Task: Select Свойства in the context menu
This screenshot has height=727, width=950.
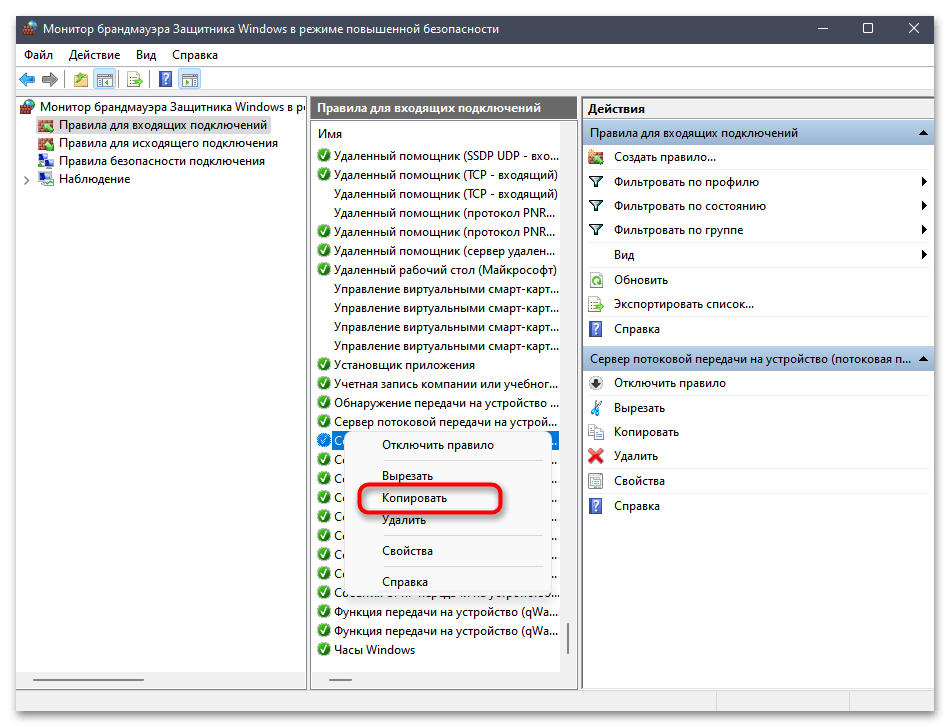Action: tap(407, 551)
